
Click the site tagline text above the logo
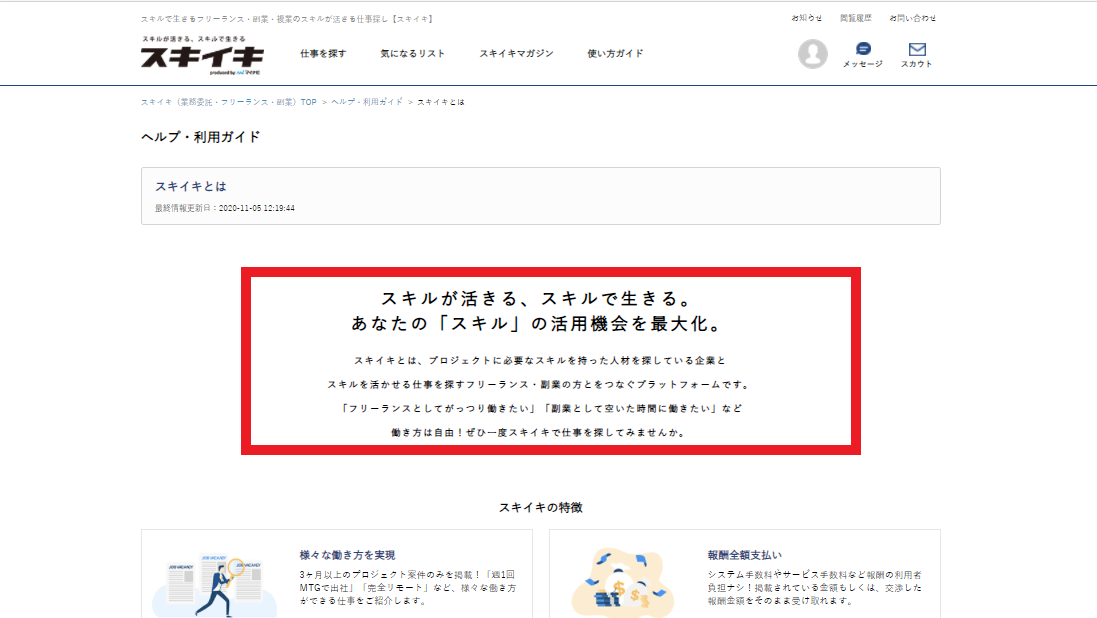click(x=287, y=19)
